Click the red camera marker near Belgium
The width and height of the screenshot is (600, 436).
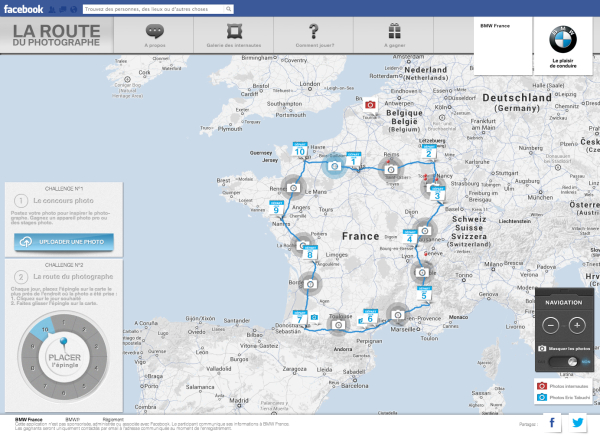pyautogui.click(x=370, y=105)
